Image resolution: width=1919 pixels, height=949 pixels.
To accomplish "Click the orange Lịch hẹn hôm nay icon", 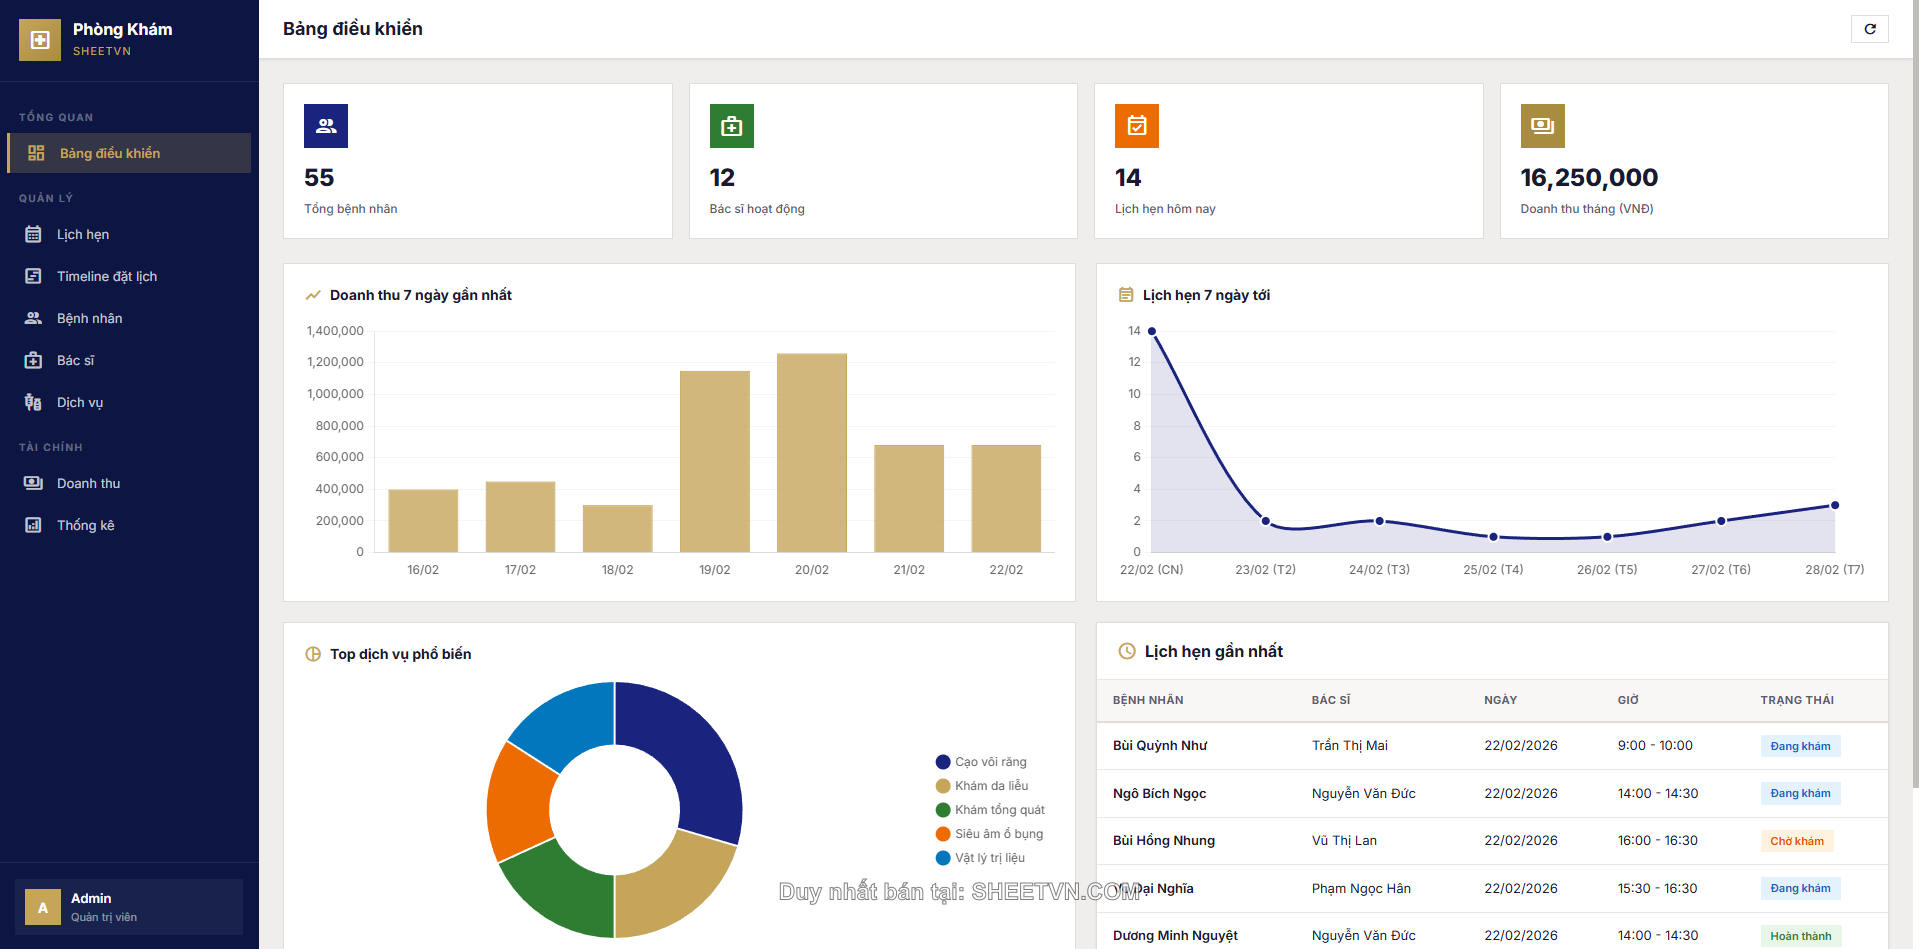I will pos(1136,126).
